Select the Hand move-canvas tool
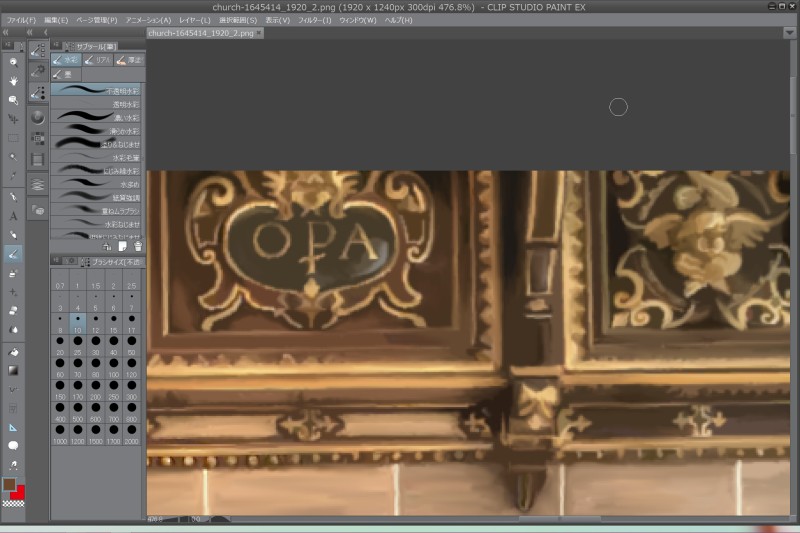 point(13,81)
